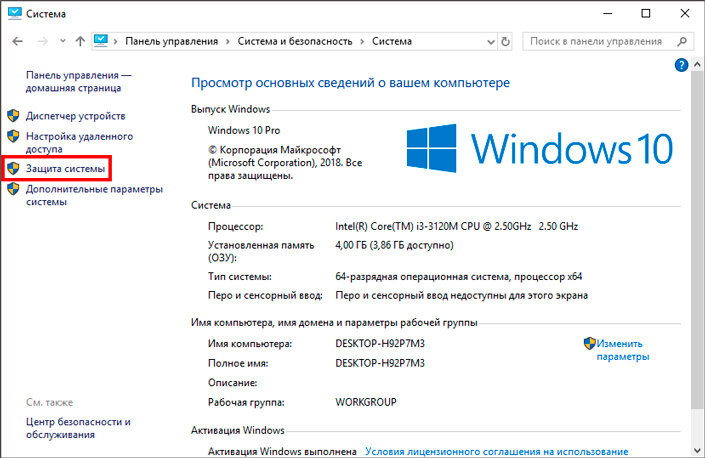The width and height of the screenshot is (705, 458).
Task: Click shield icon beside Настройка удаленного доступа
Action: tap(13, 136)
